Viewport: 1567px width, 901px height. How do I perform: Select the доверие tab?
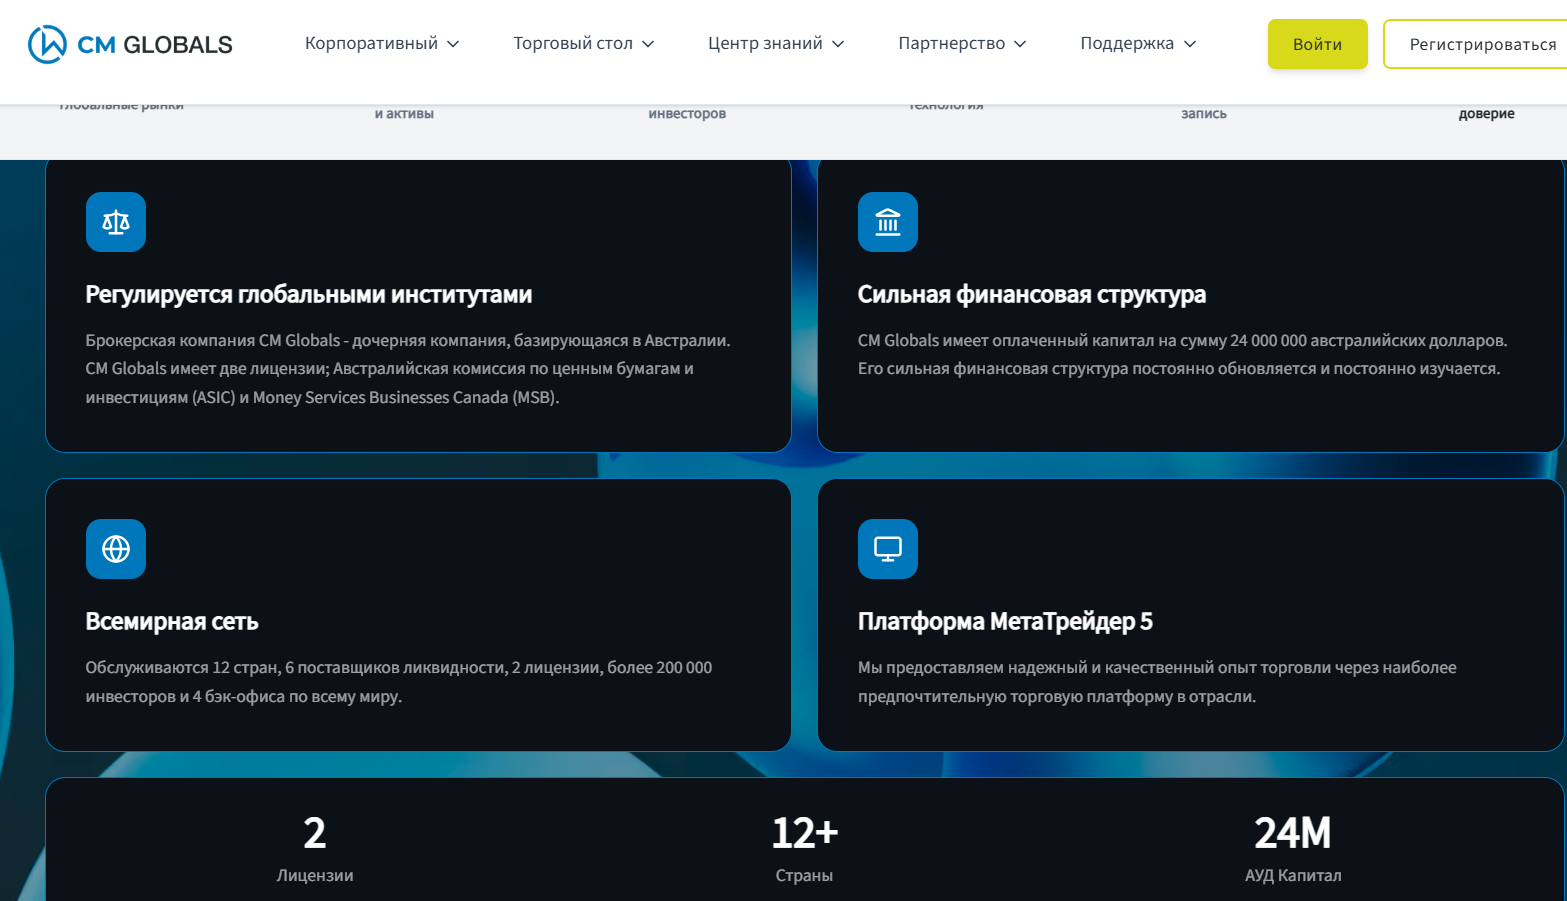(1486, 114)
